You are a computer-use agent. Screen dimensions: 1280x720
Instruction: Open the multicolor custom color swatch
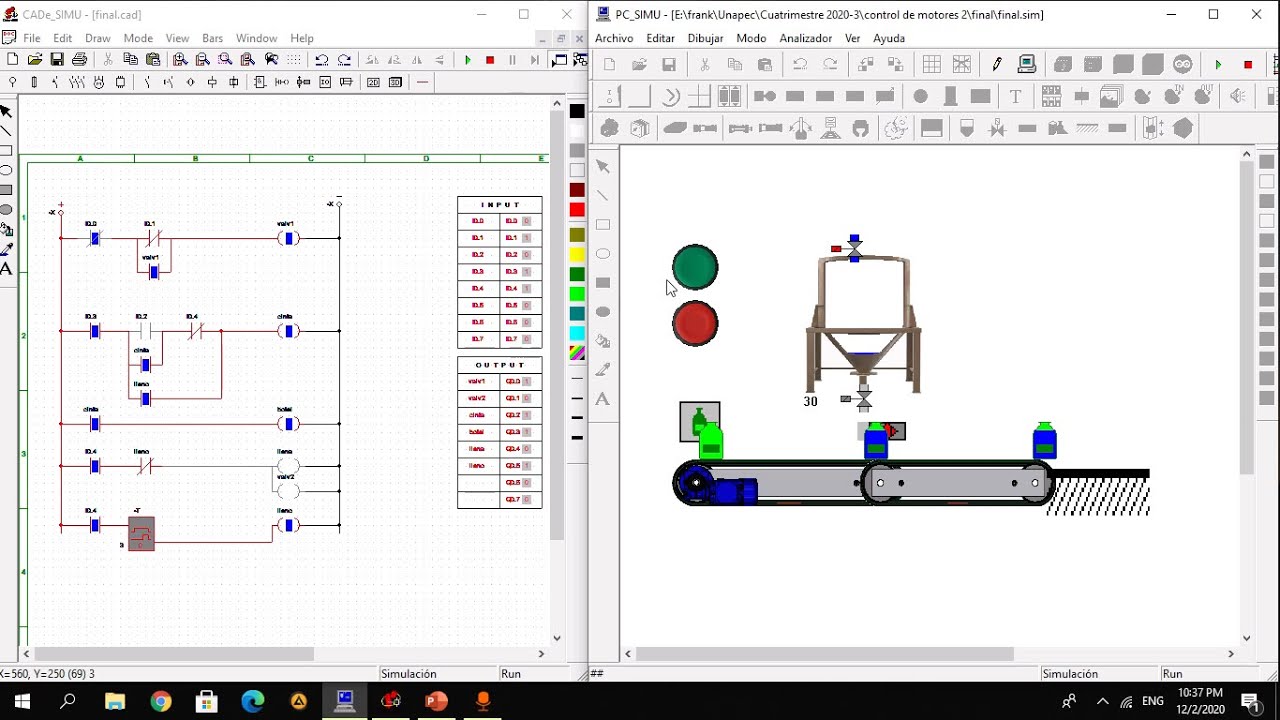[577, 353]
